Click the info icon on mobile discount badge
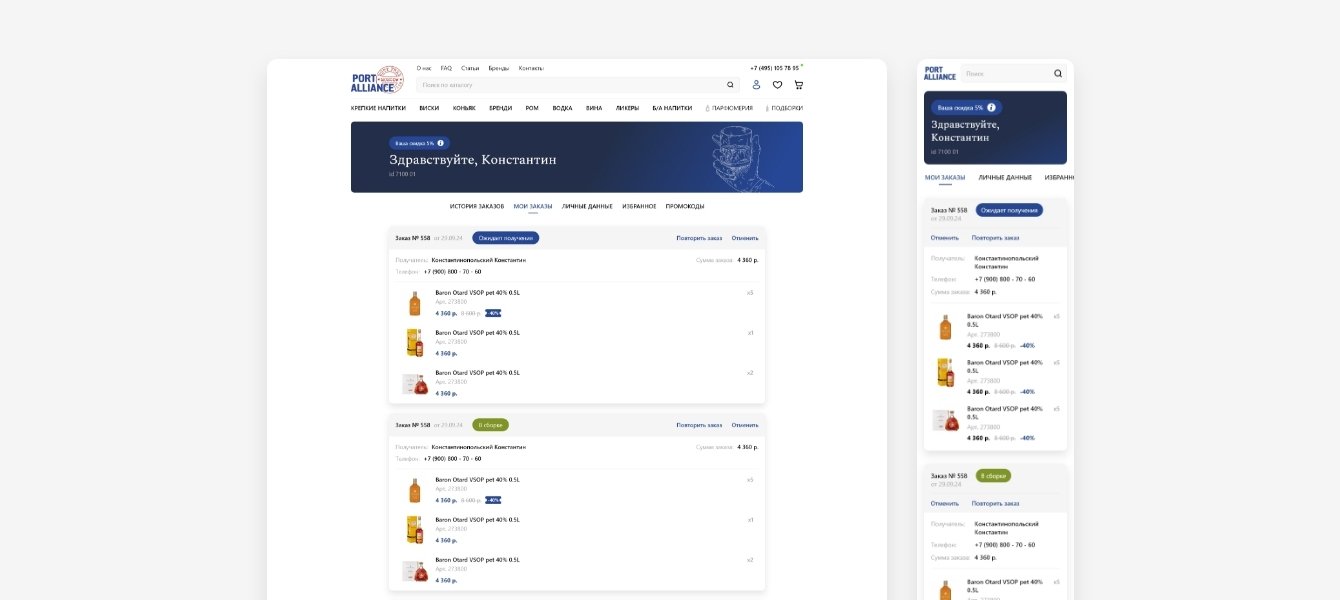The width and height of the screenshot is (1340, 600). coord(991,107)
